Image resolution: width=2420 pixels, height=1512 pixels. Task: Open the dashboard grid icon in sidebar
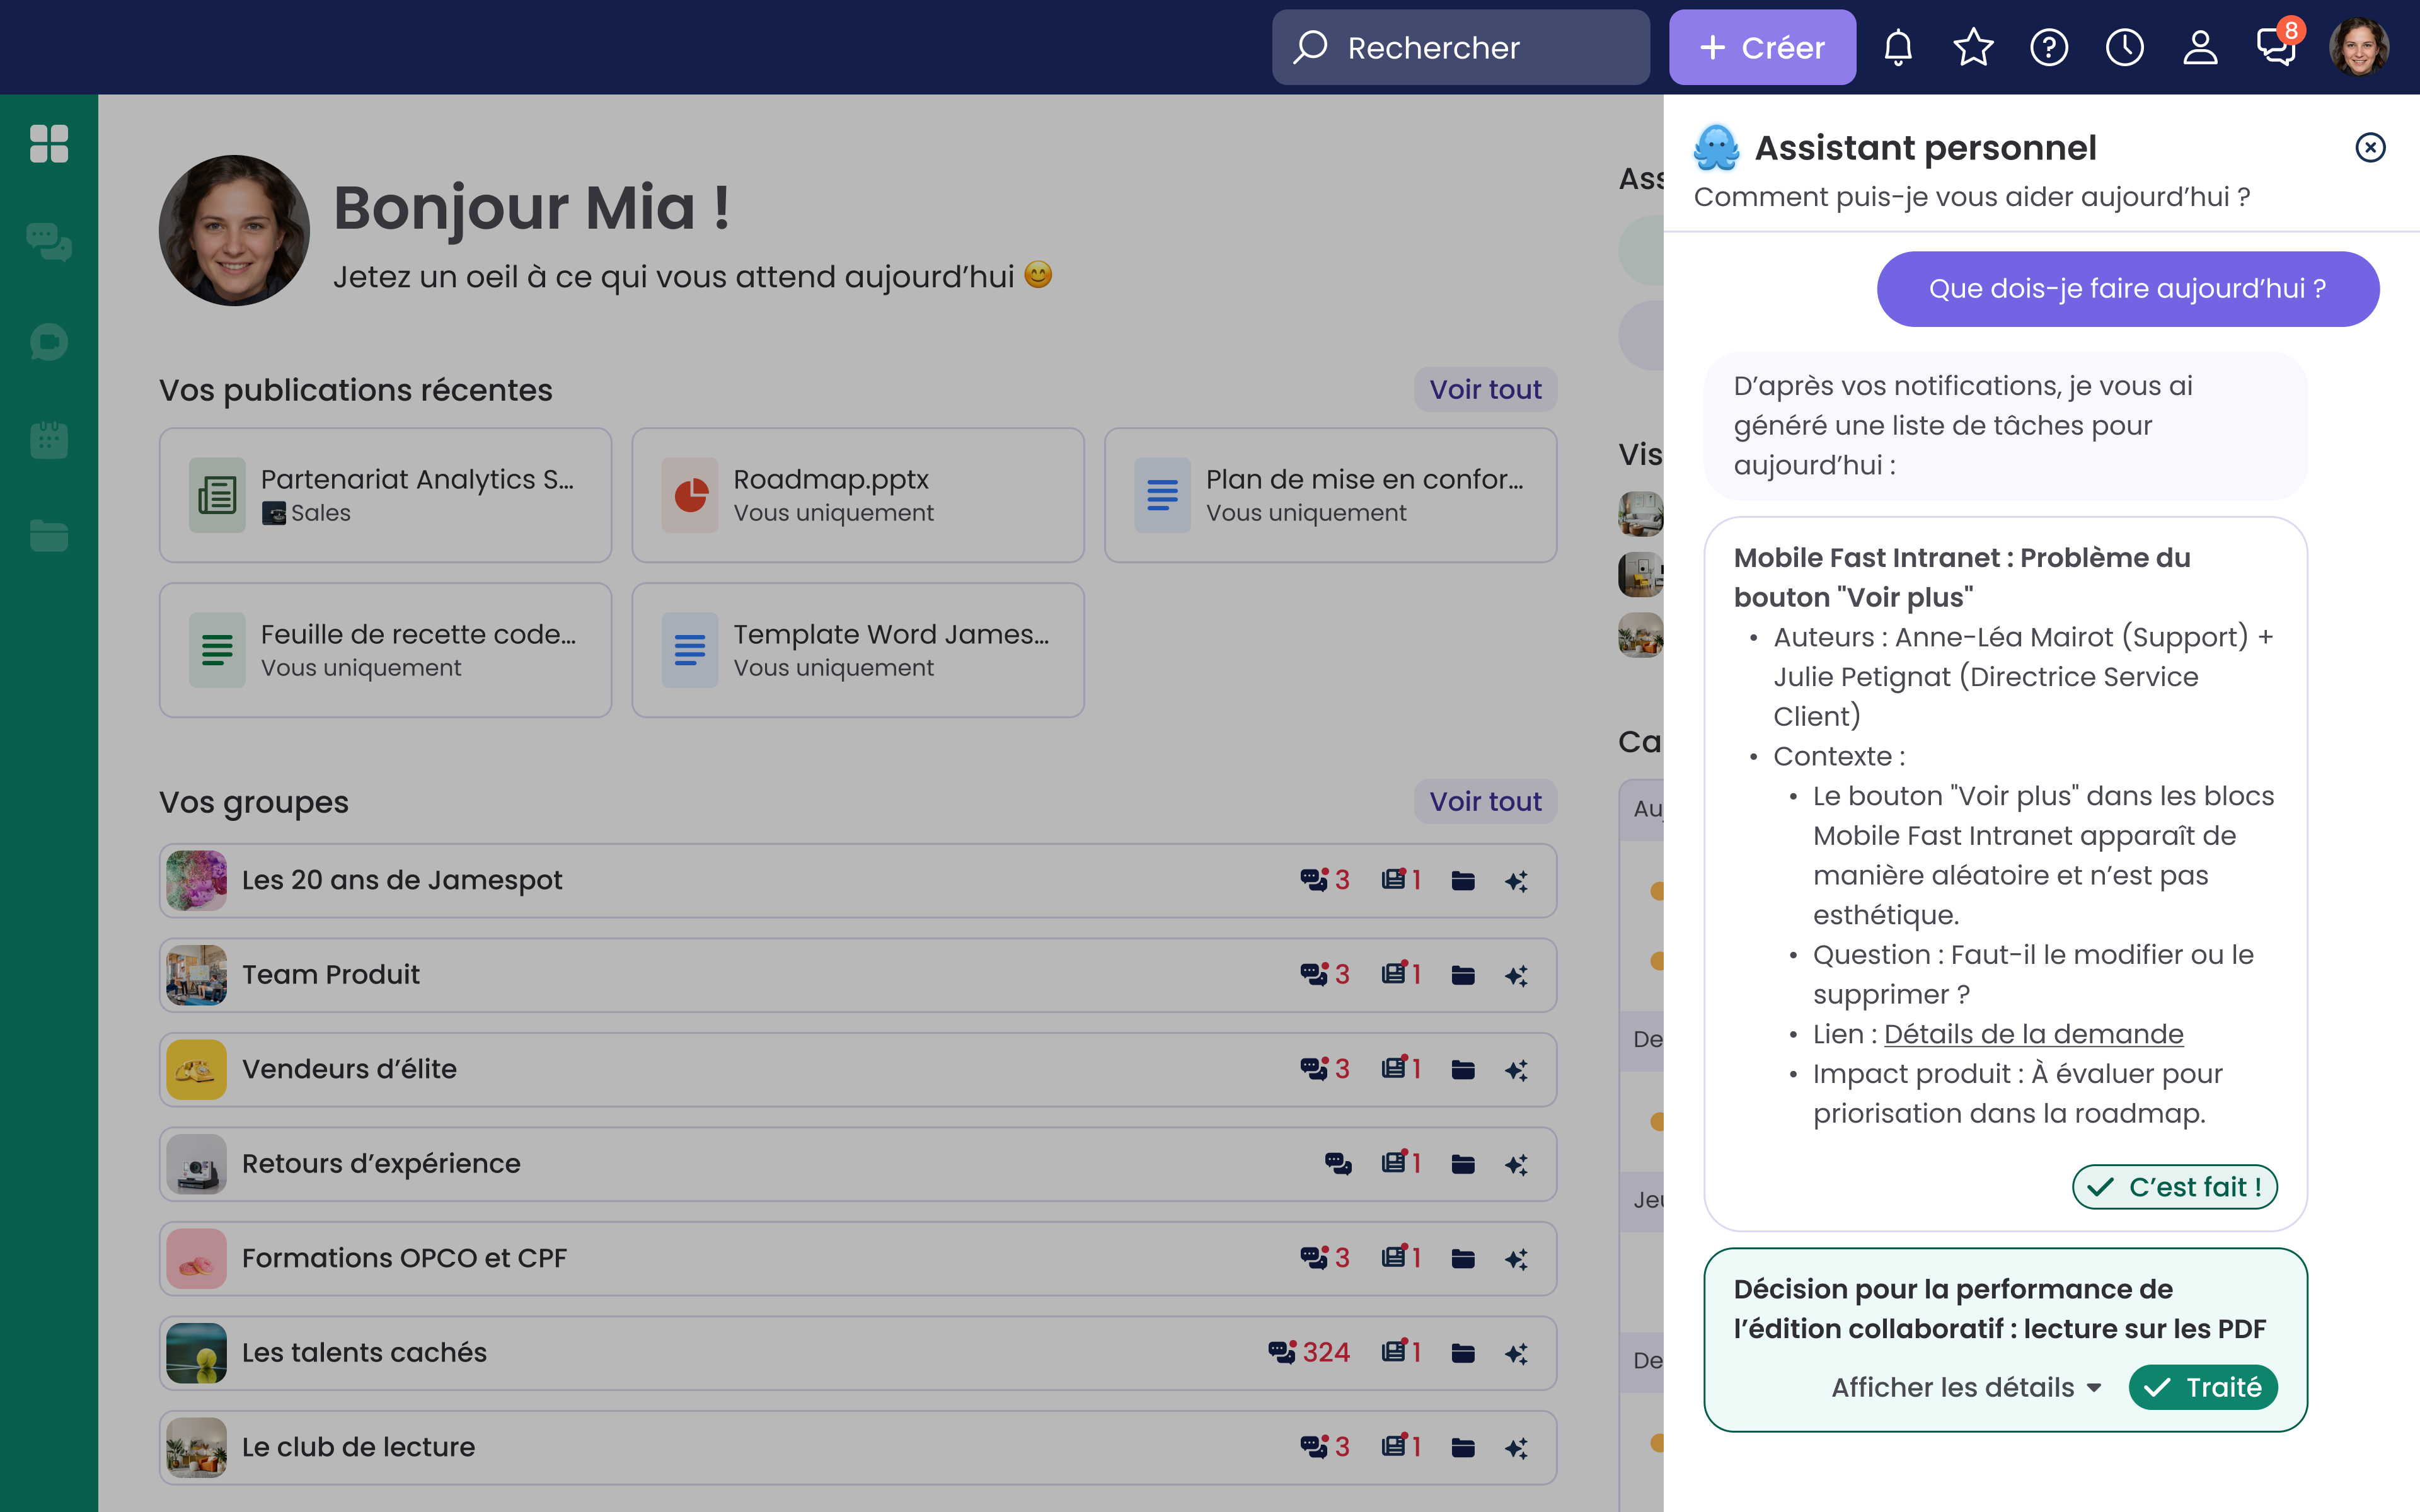pos(49,144)
